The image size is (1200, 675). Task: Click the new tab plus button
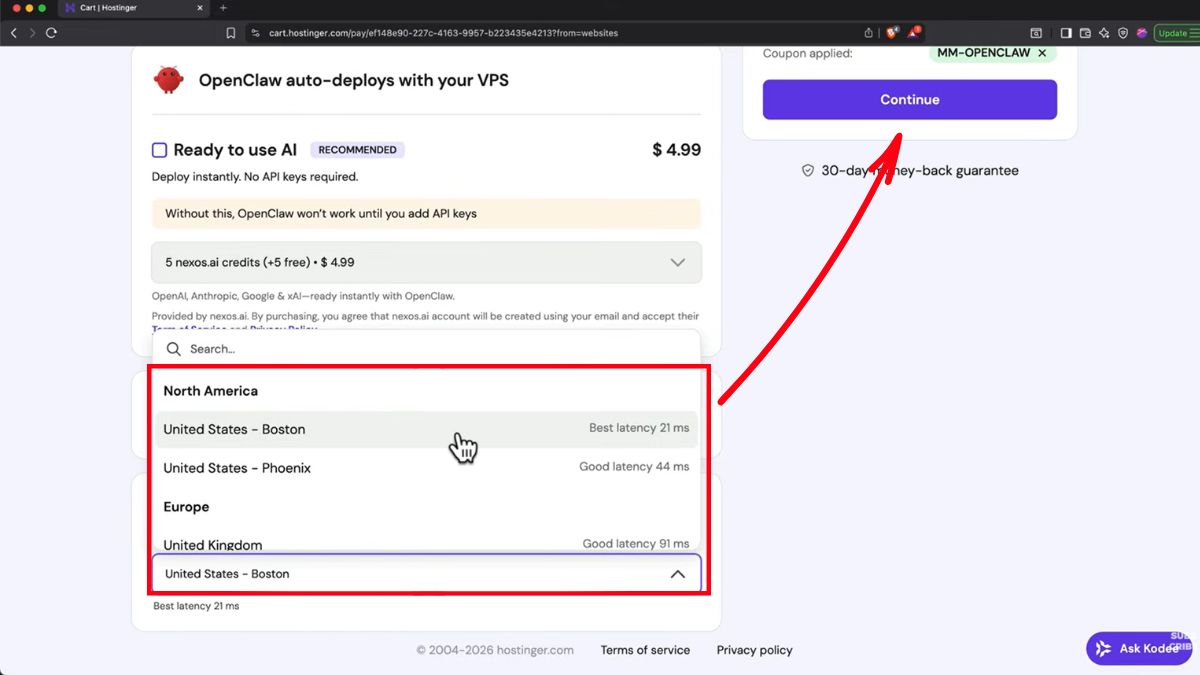point(223,8)
